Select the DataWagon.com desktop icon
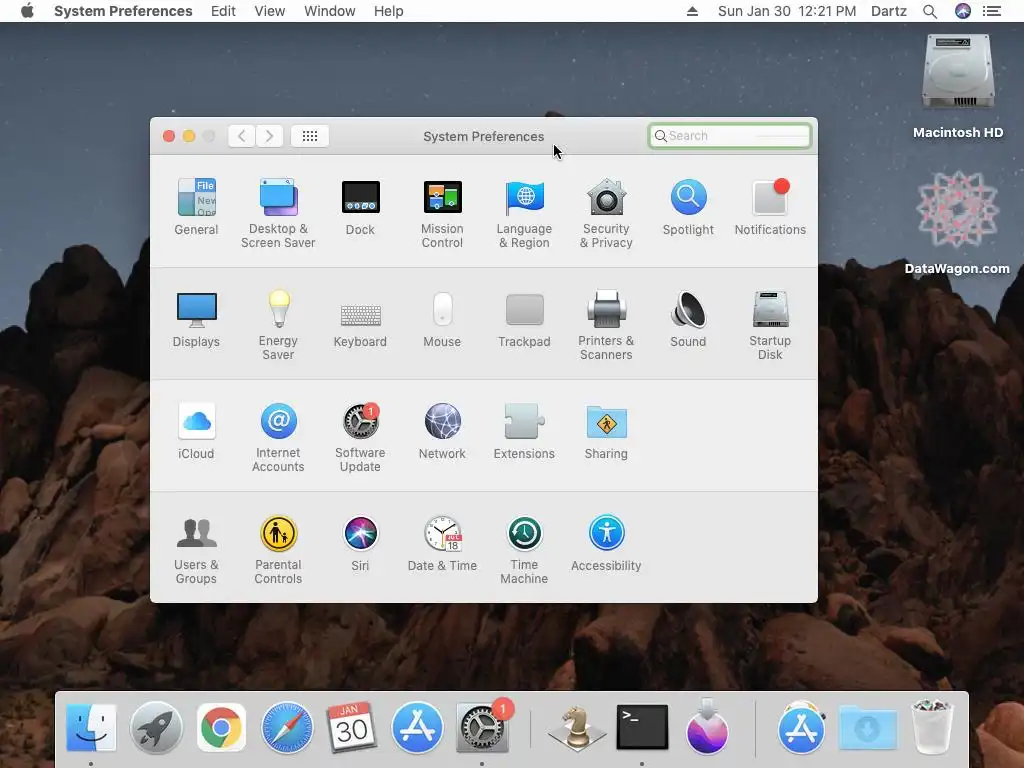 tap(957, 222)
